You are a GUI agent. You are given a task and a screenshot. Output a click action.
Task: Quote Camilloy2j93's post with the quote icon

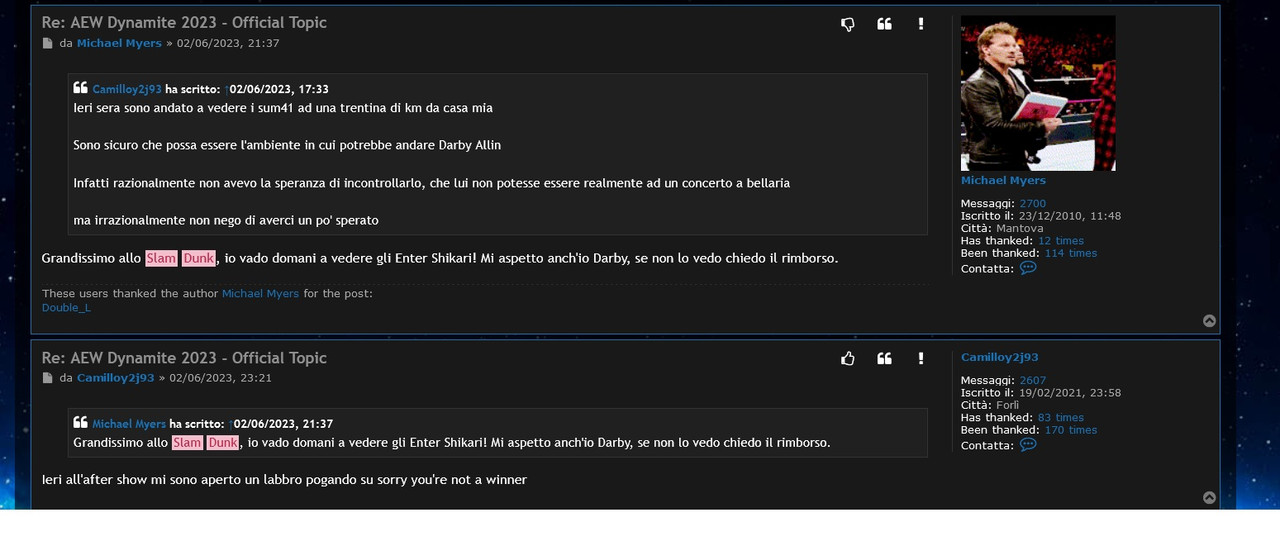884,358
